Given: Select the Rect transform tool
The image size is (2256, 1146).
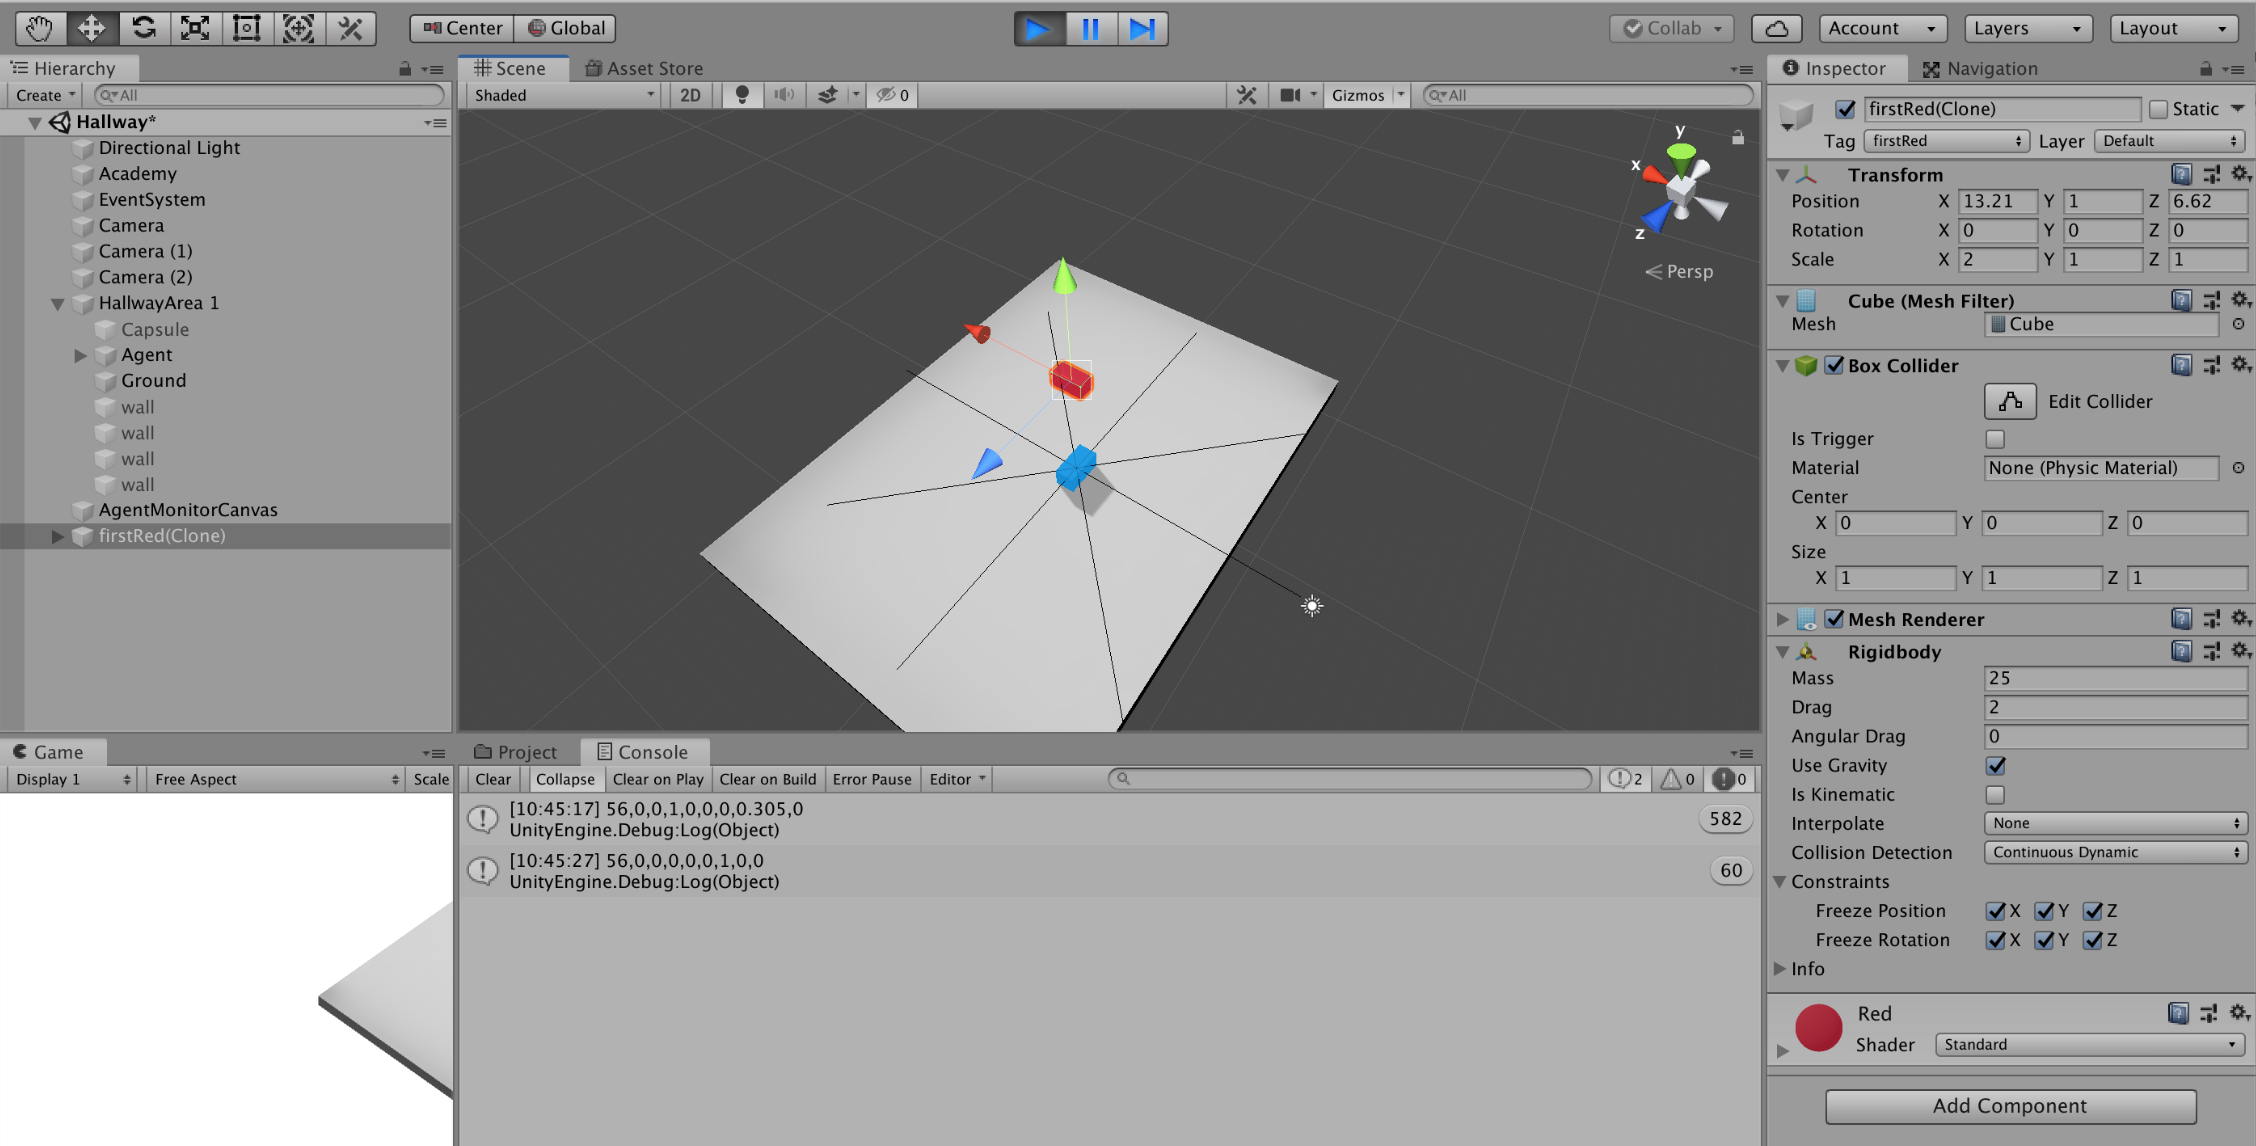Looking at the screenshot, I should 245,28.
